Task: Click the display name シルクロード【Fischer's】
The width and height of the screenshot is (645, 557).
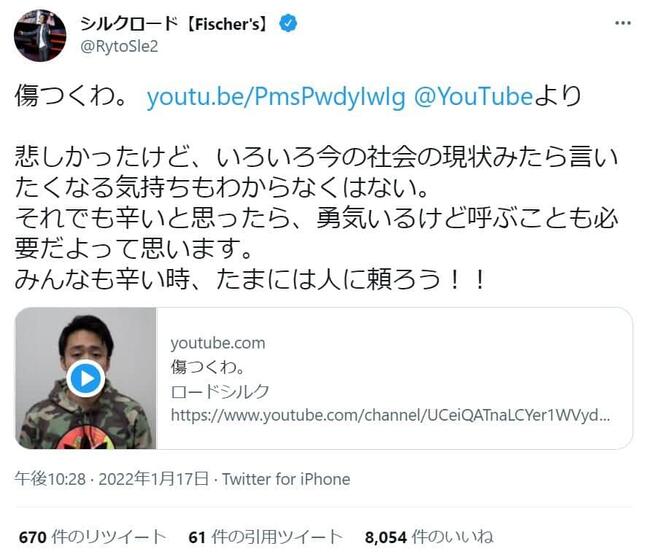Action: (x=174, y=24)
